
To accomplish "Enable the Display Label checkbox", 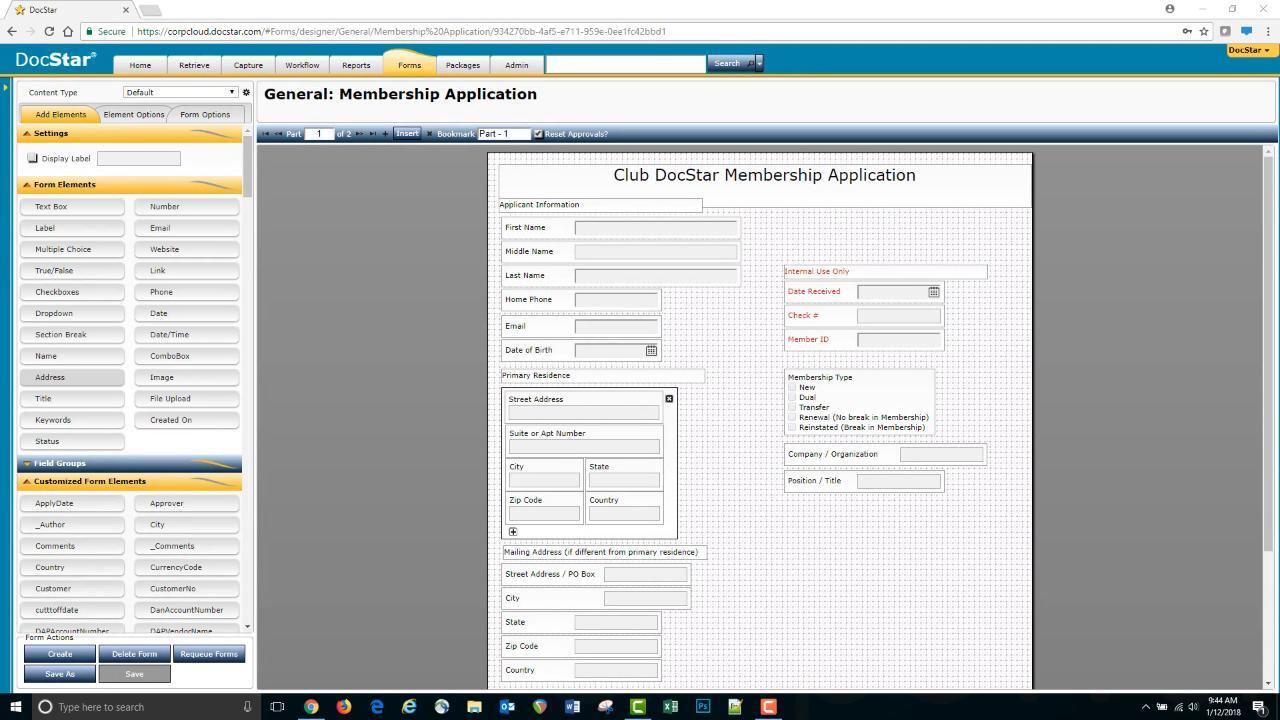I will coord(32,158).
